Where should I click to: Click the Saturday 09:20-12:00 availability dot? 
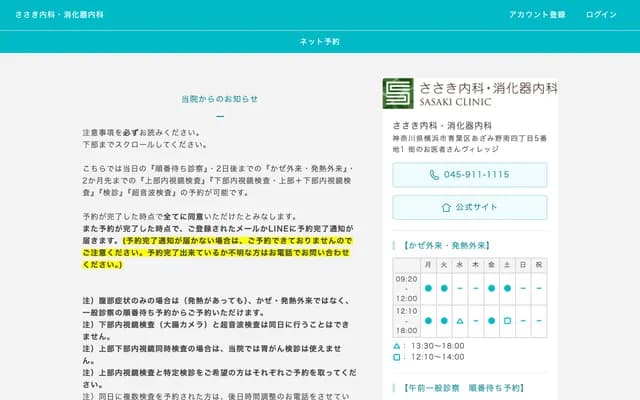point(507,288)
